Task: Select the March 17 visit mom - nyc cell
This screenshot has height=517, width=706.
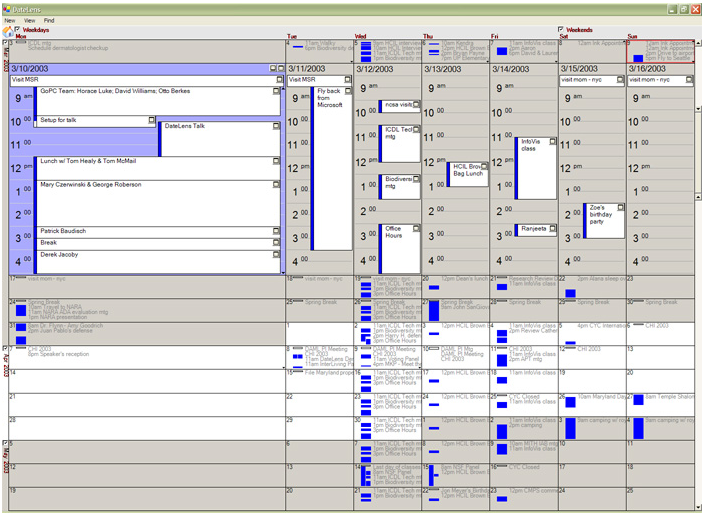Action: (x=147, y=286)
